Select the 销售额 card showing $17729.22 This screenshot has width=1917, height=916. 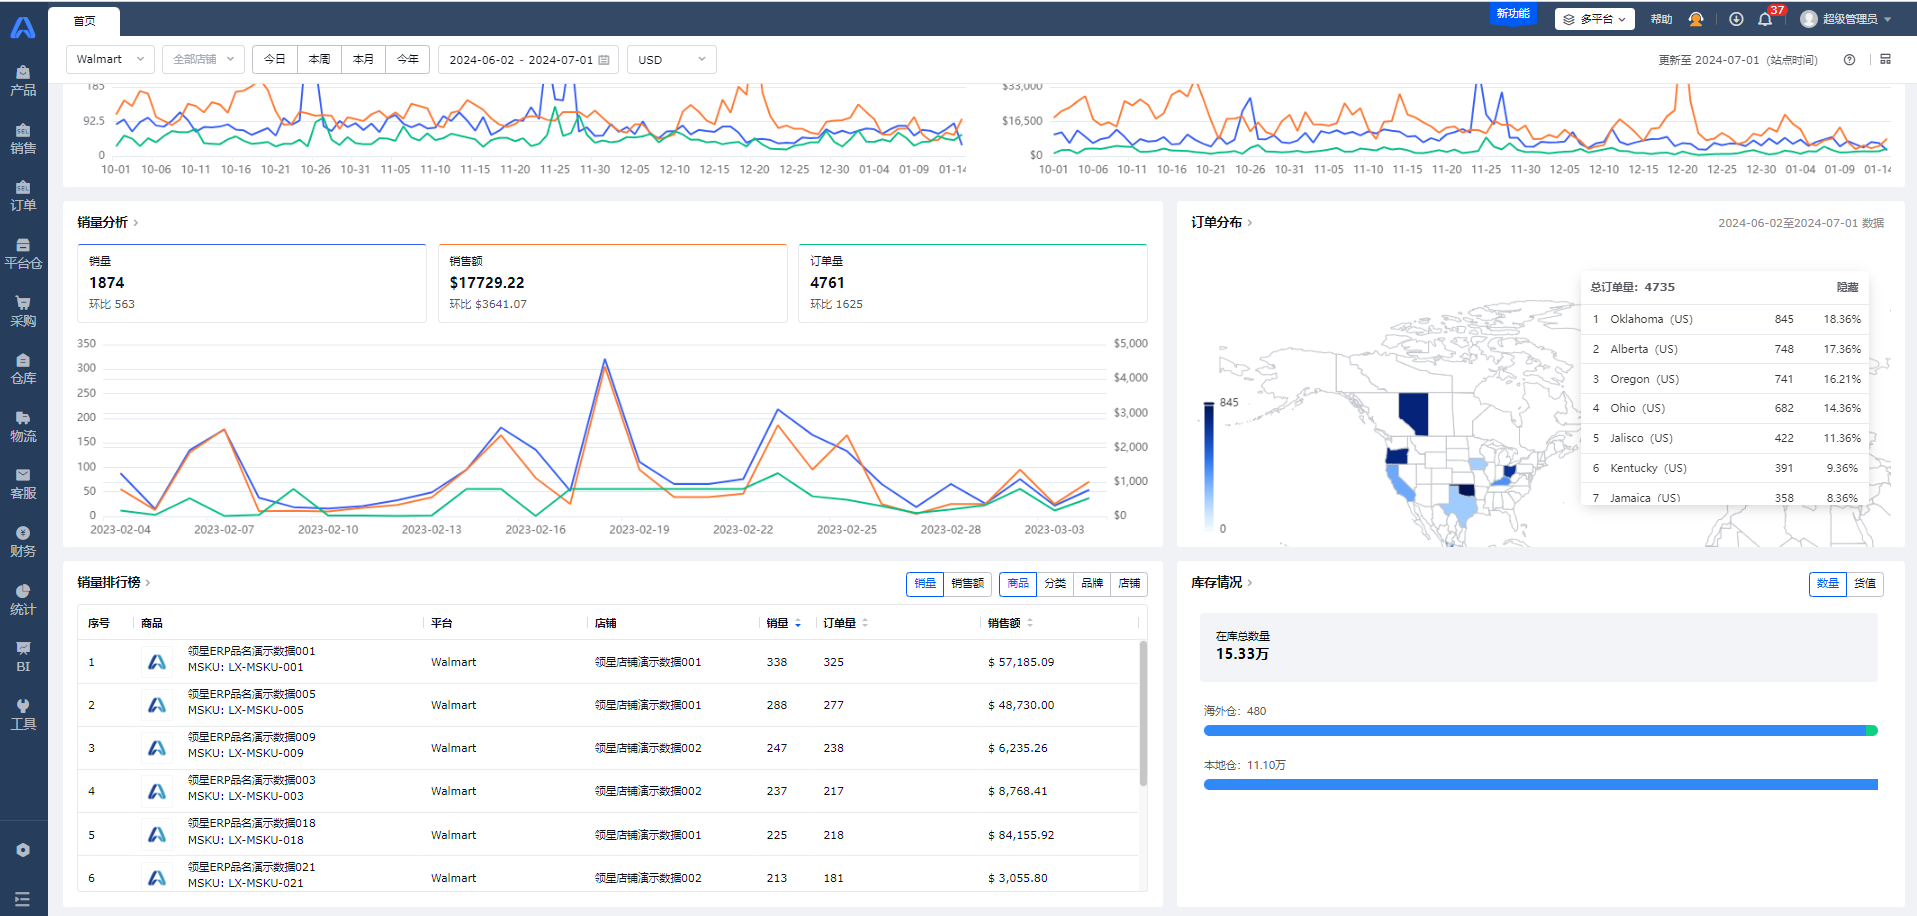click(613, 283)
